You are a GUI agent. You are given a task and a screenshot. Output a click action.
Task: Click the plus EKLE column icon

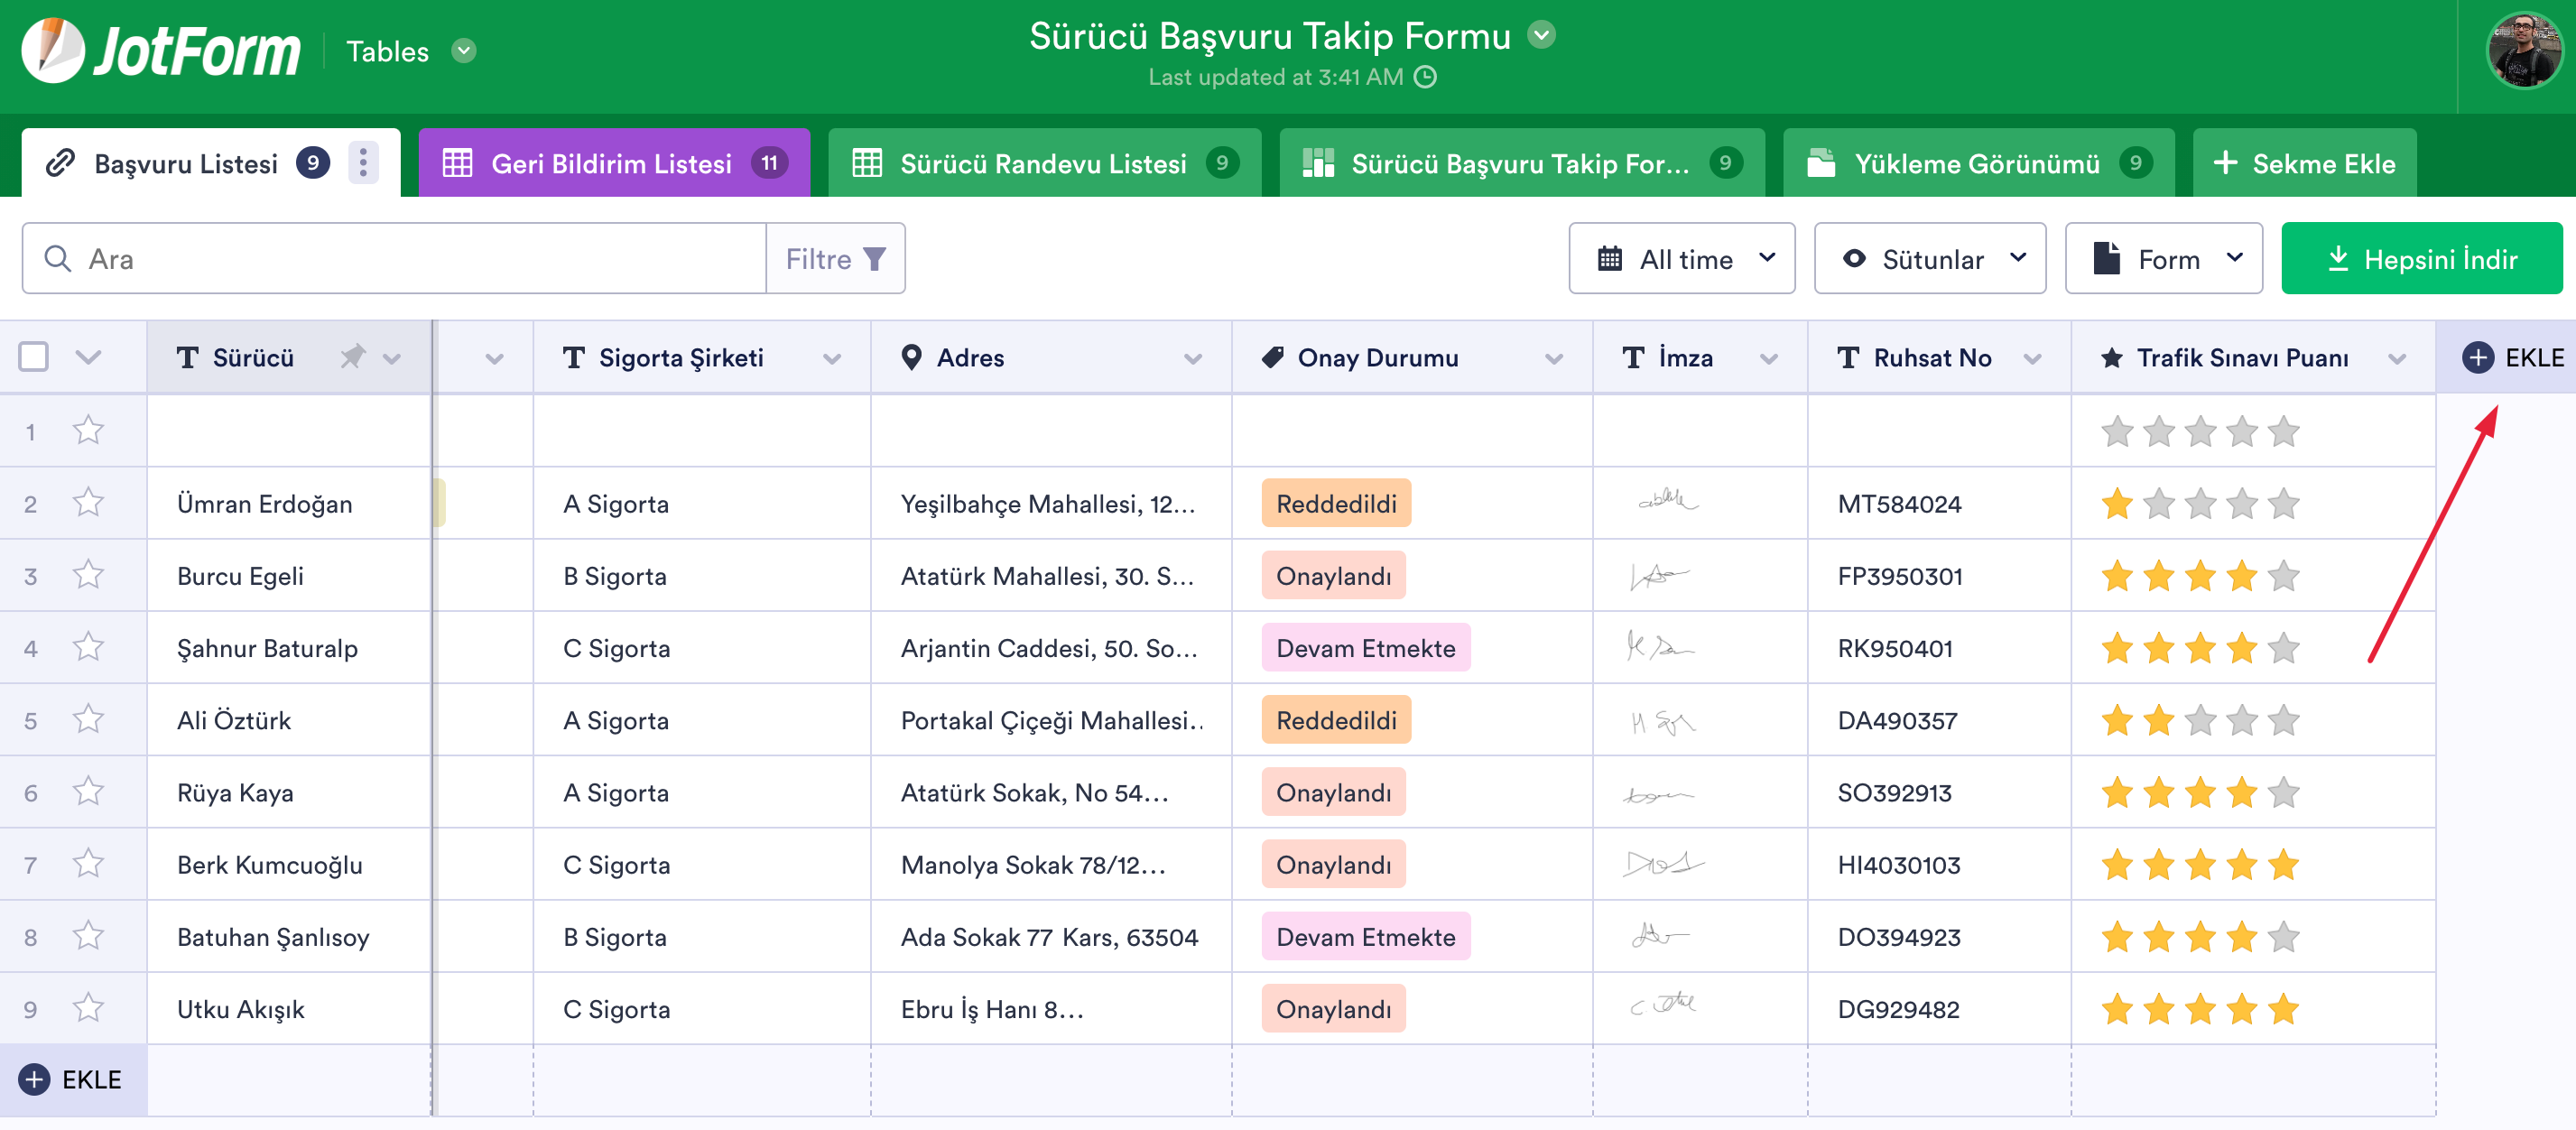click(2477, 357)
